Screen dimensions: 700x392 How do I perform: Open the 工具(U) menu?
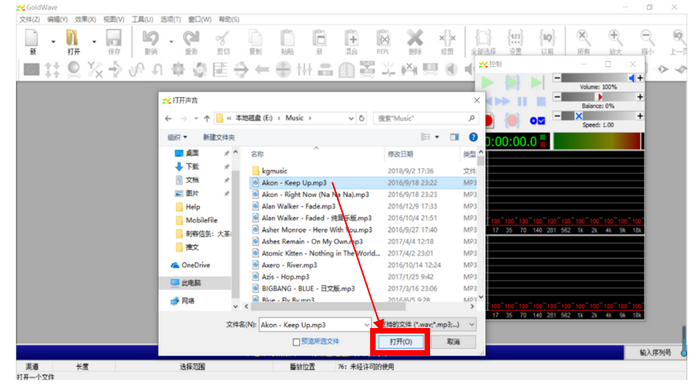[142, 19]
